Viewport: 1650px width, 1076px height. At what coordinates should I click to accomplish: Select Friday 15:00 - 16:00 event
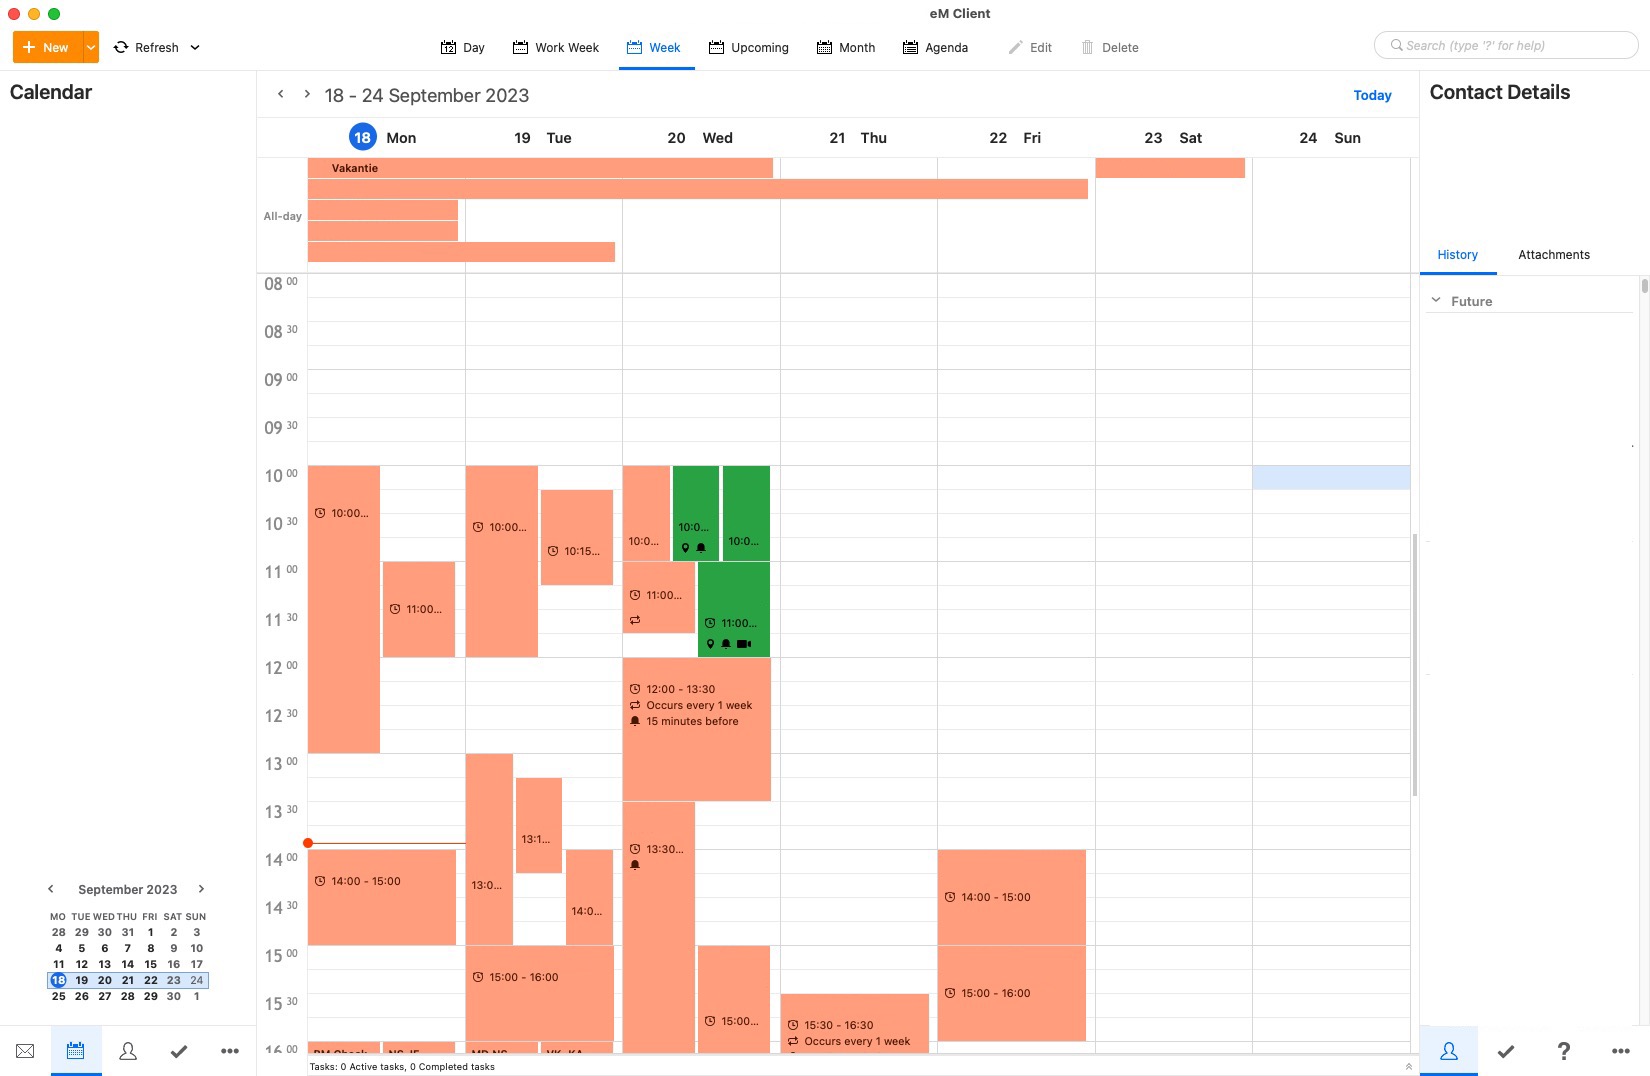[1012, 993]
